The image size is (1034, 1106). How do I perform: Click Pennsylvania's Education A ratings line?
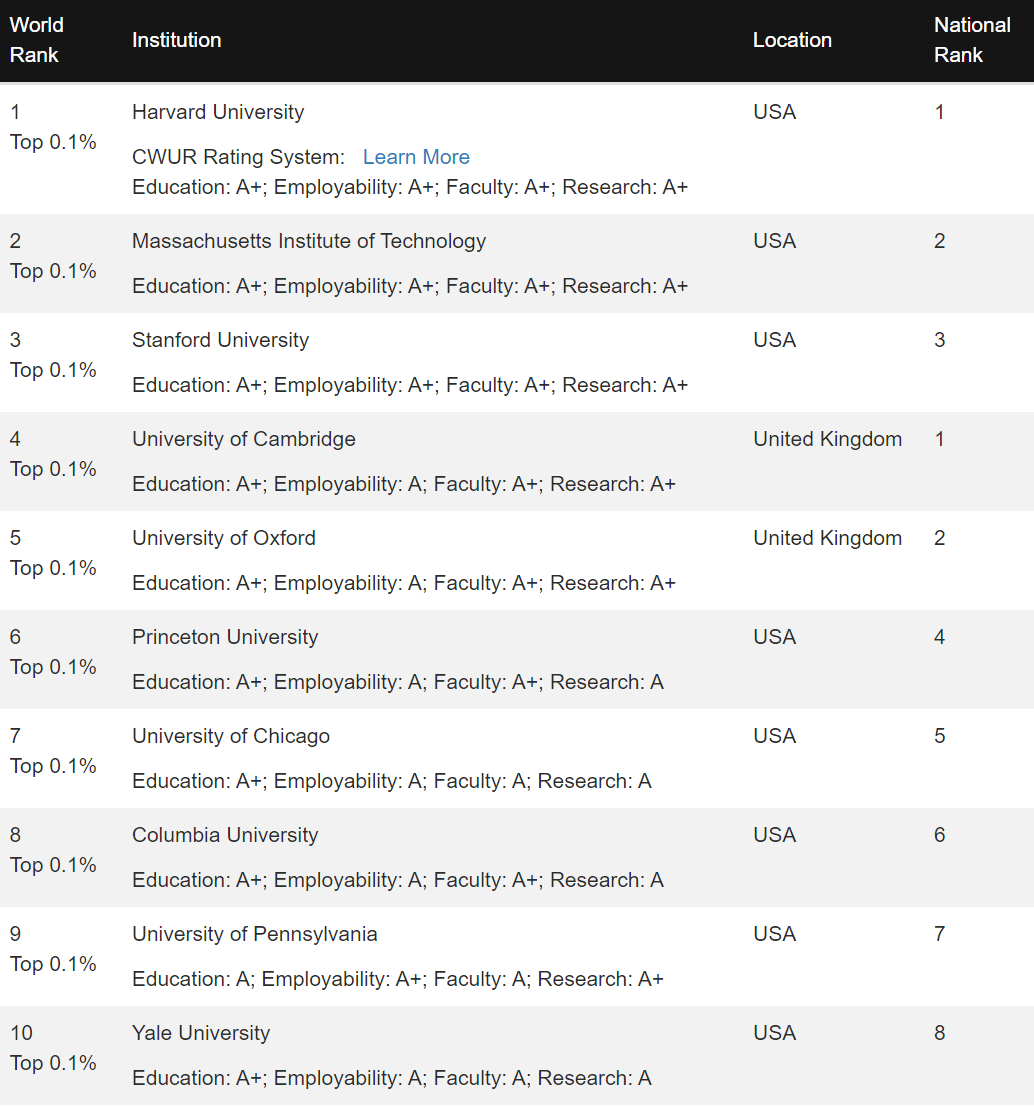coord(398,979)
